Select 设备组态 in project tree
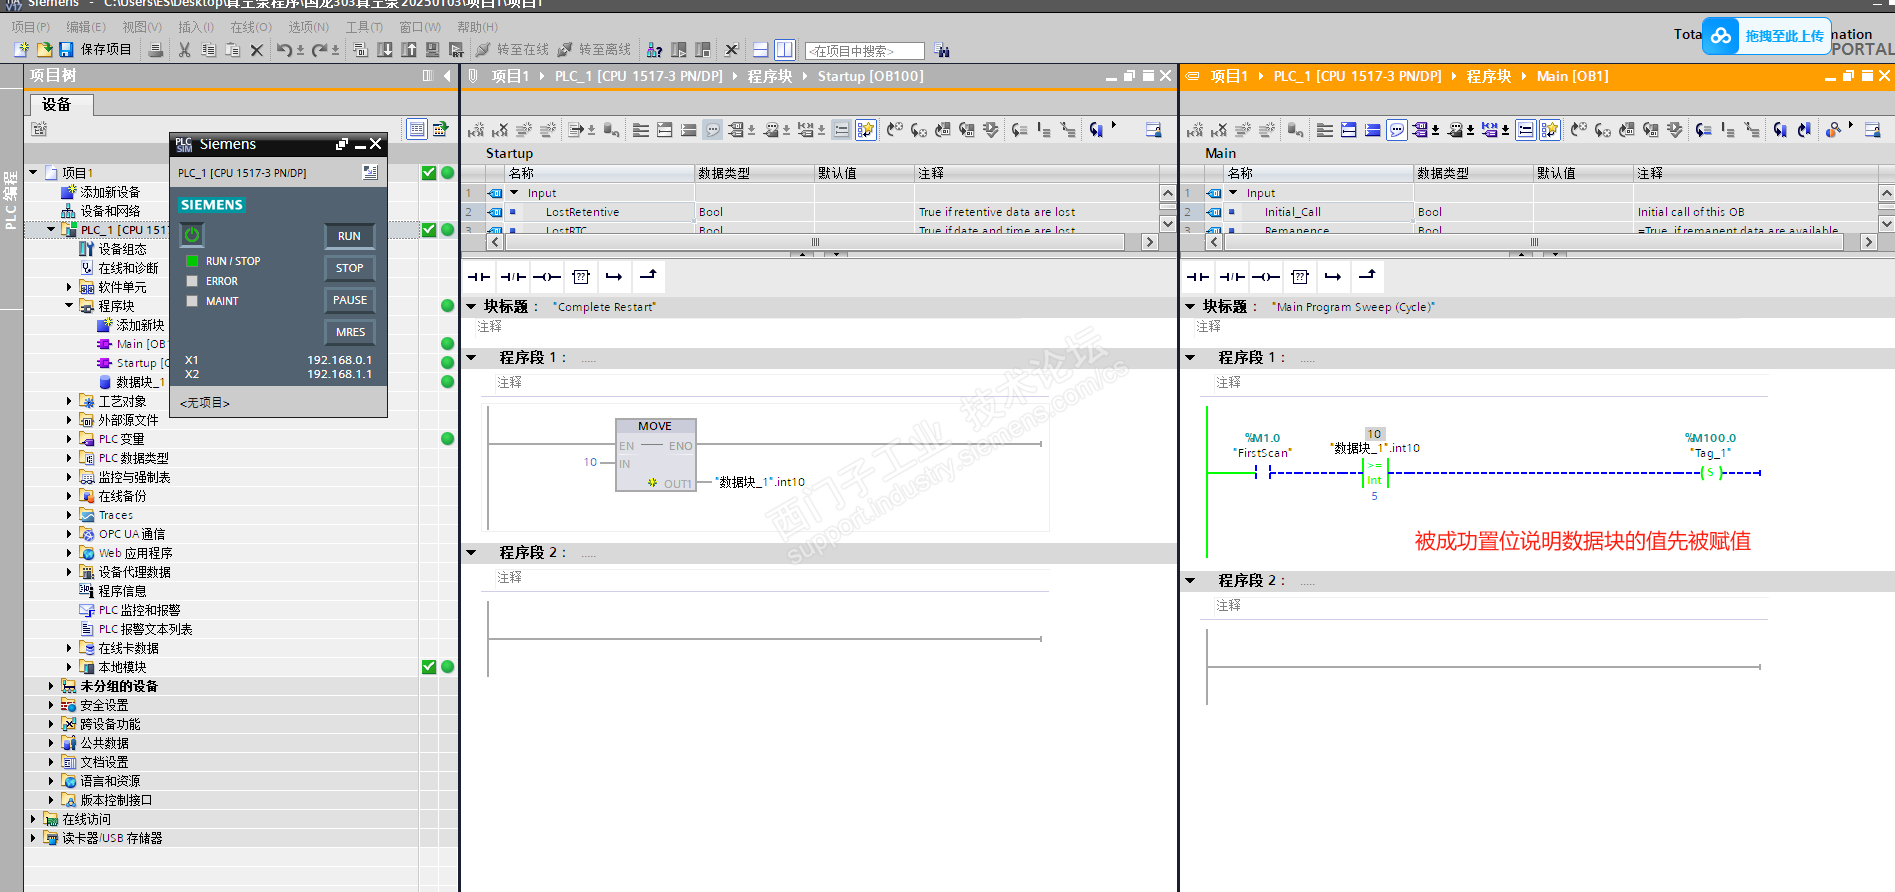The image size is (1895, 892). click(x=122, y=249)
